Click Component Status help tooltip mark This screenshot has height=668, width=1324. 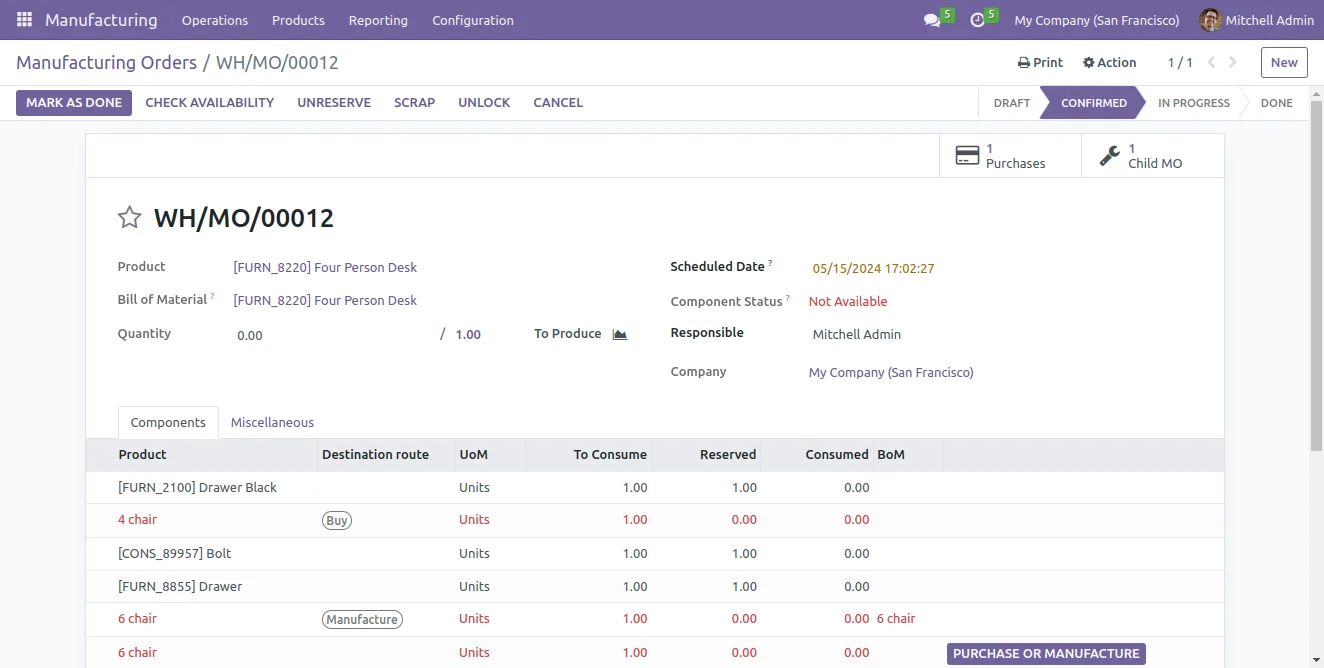click(788, 298)
